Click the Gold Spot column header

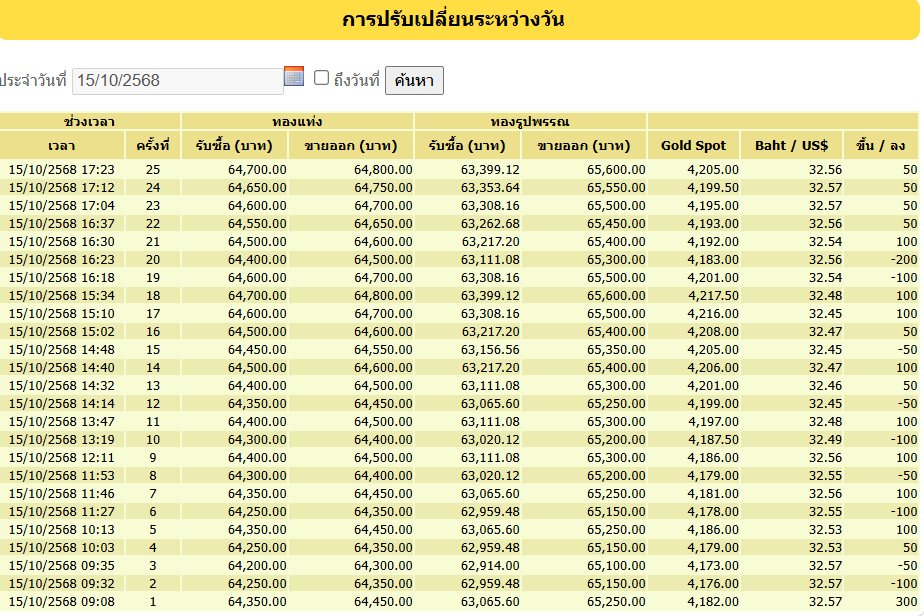click(x=693, y=146)
